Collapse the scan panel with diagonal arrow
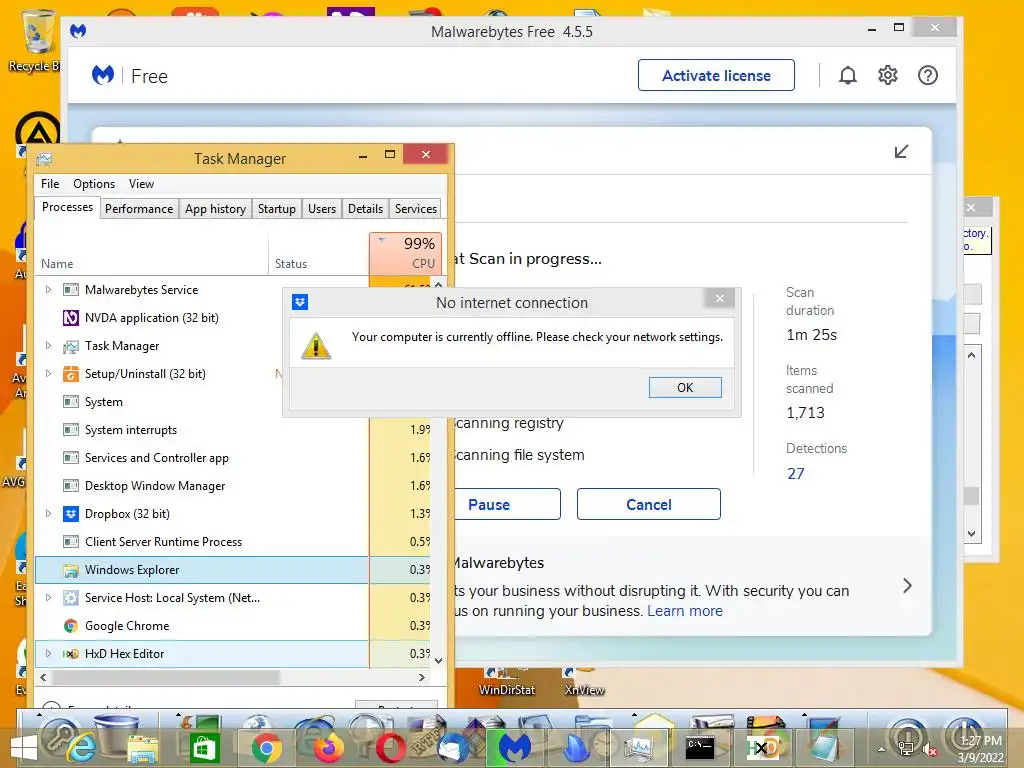The height and width of the screenshot is (768, 1024). pyautogui.click(x=901, y=152)
